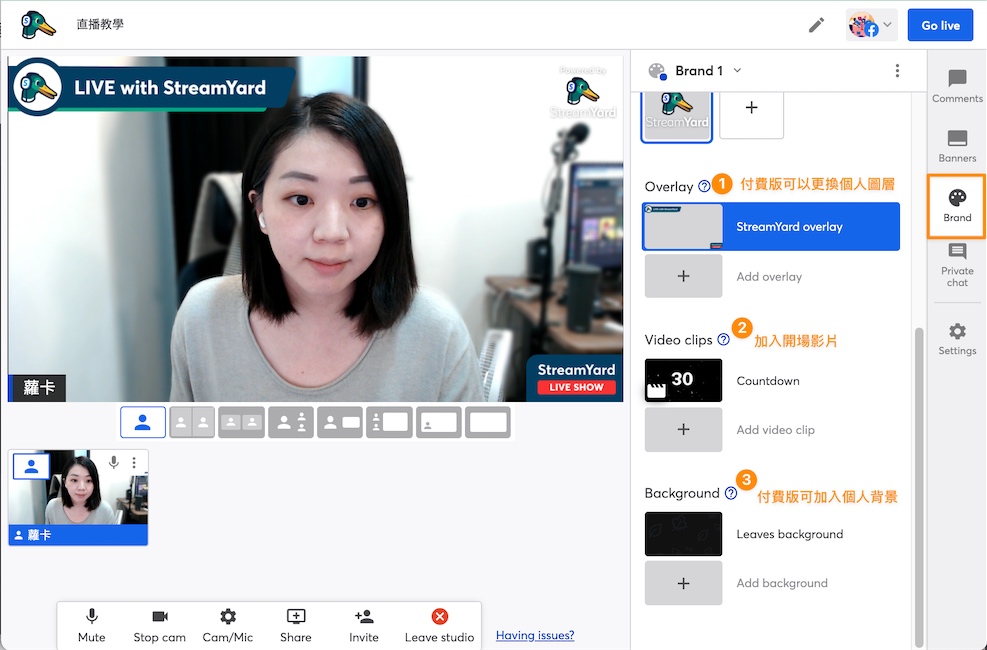Click the Go live button

pyautogui.click(x=940, y=25)
